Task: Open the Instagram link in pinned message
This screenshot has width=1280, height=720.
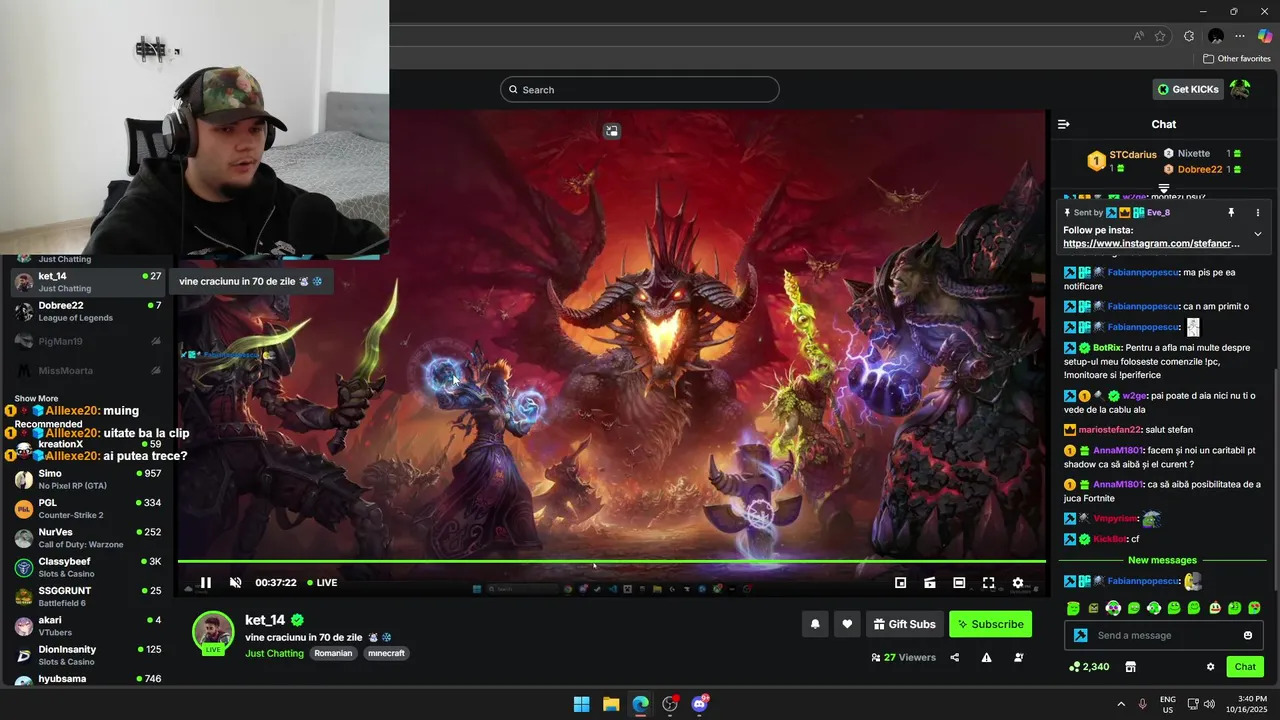Action: click(x=1151, y=243)
